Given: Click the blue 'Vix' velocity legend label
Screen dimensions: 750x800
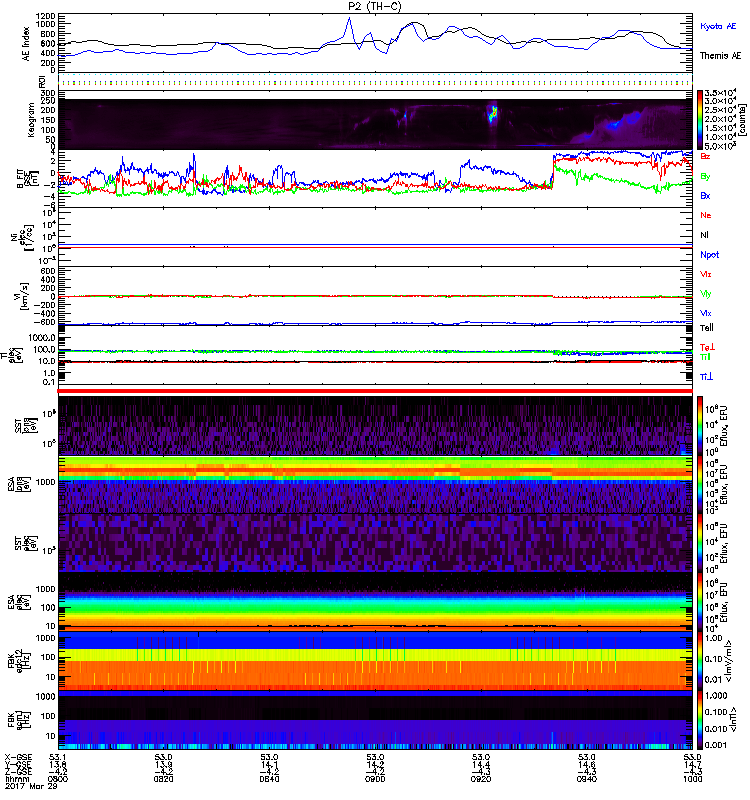Looking at the screenshot, I should (706, 313).
